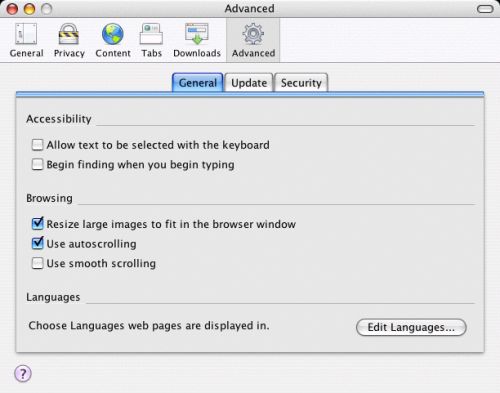
Task: Enable Allow text to be selected with keyboard
Action: [37, 145]
